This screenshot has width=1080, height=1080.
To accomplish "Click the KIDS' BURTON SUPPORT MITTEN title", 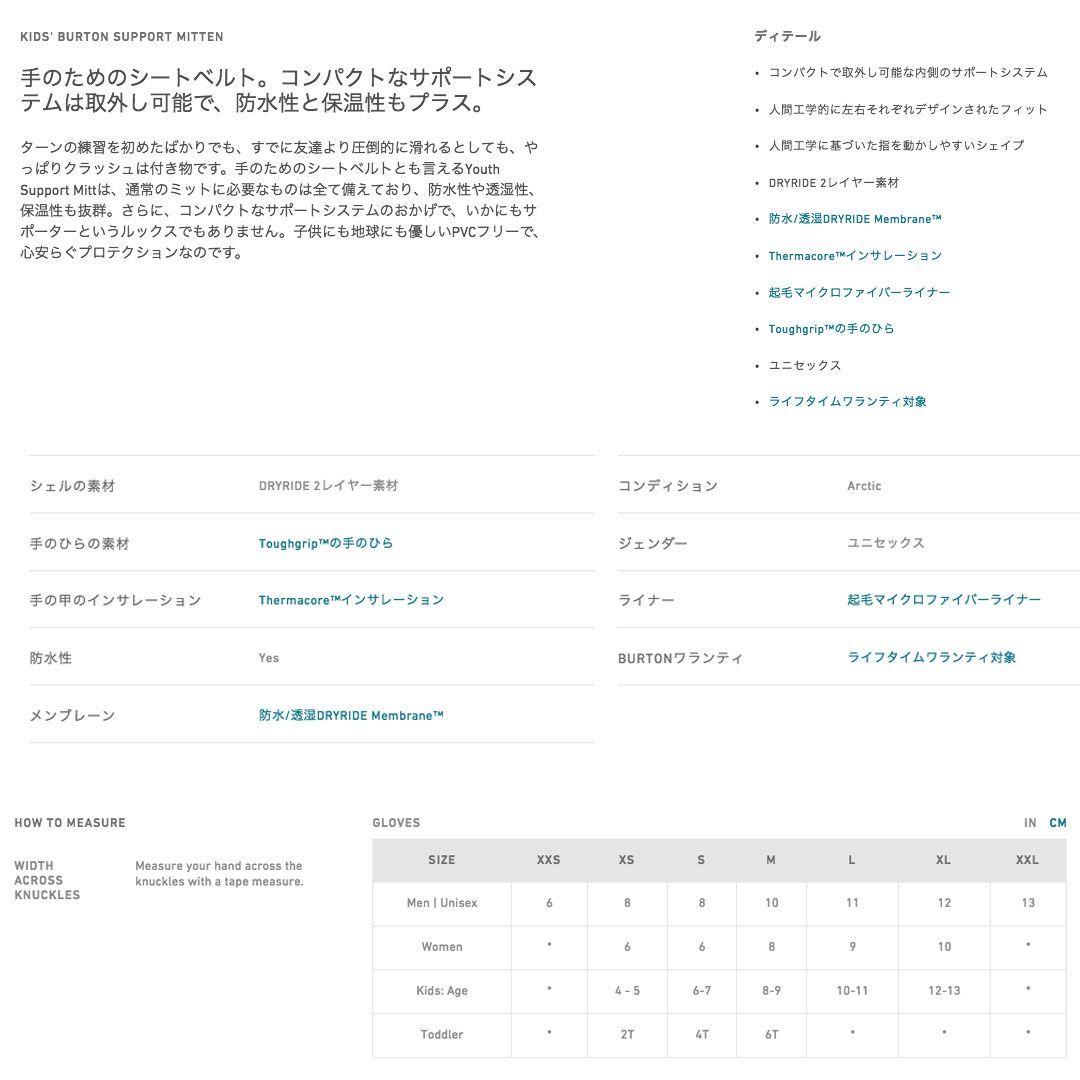I will pos(122,37).
